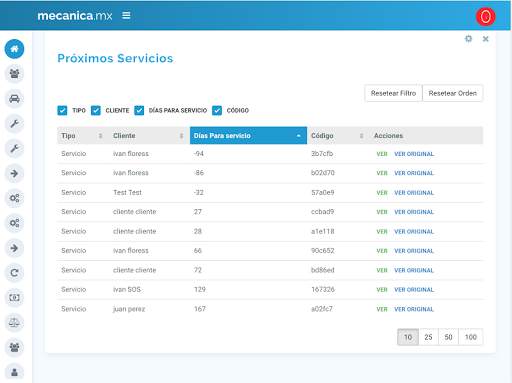
Task: Click VER for code 3b7cfb
Action: click(382, 154)
